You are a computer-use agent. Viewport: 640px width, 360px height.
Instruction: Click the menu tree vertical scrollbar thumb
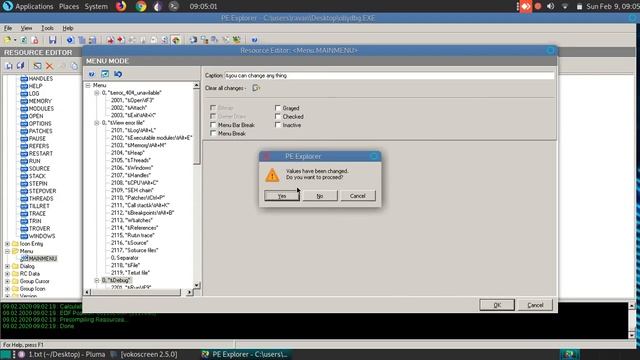(196, 127)
